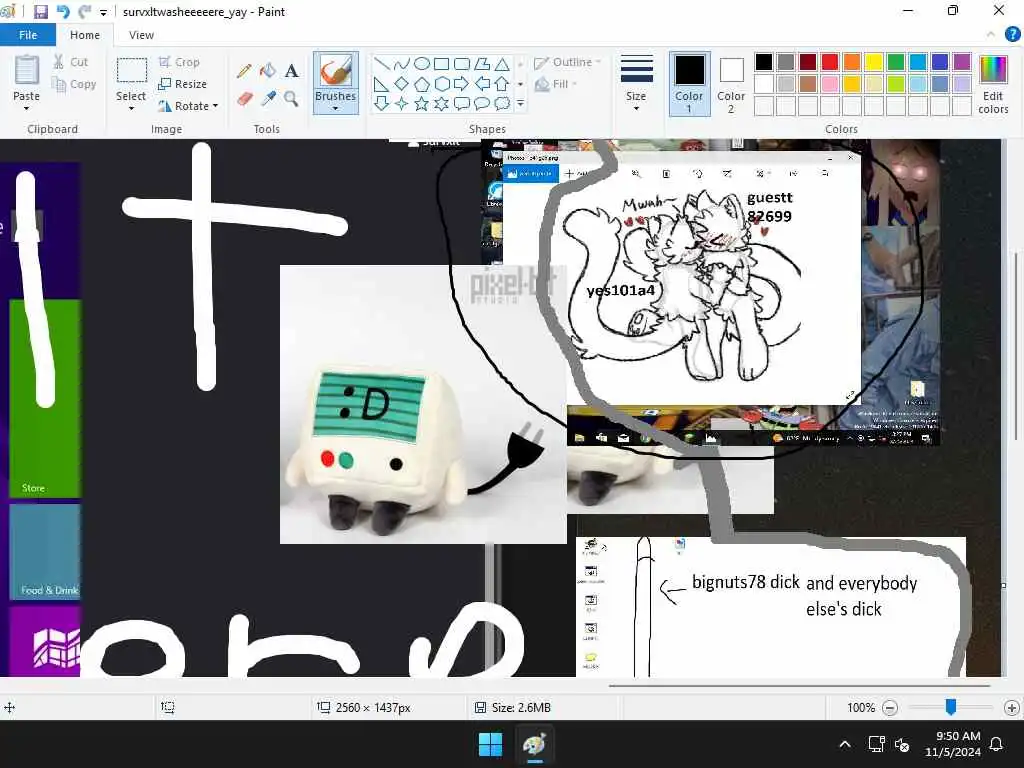Click the Save icon in title bar
Image resolution: width=1024 pixels, height=768 pixels.
pyautogui.click(x=40, y=12)
